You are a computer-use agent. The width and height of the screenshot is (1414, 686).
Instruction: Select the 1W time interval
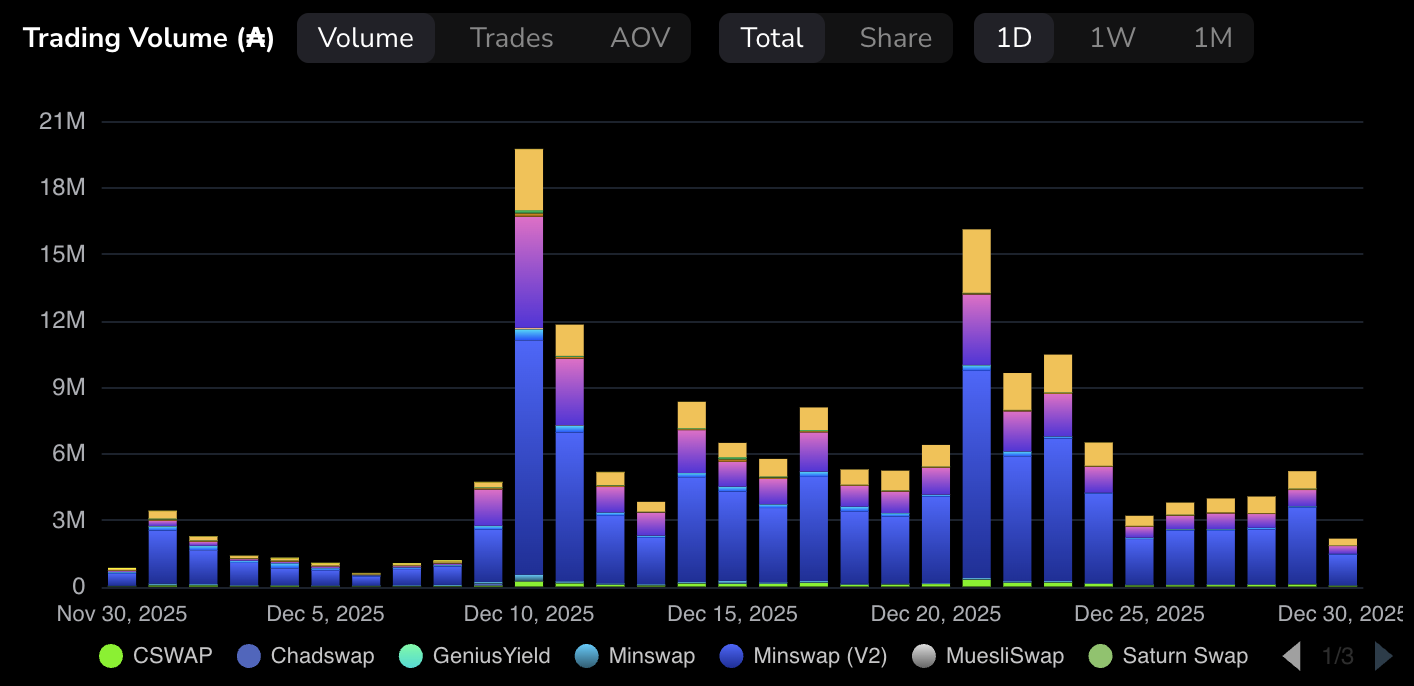pyautogui.click(x=1112, y=38)
